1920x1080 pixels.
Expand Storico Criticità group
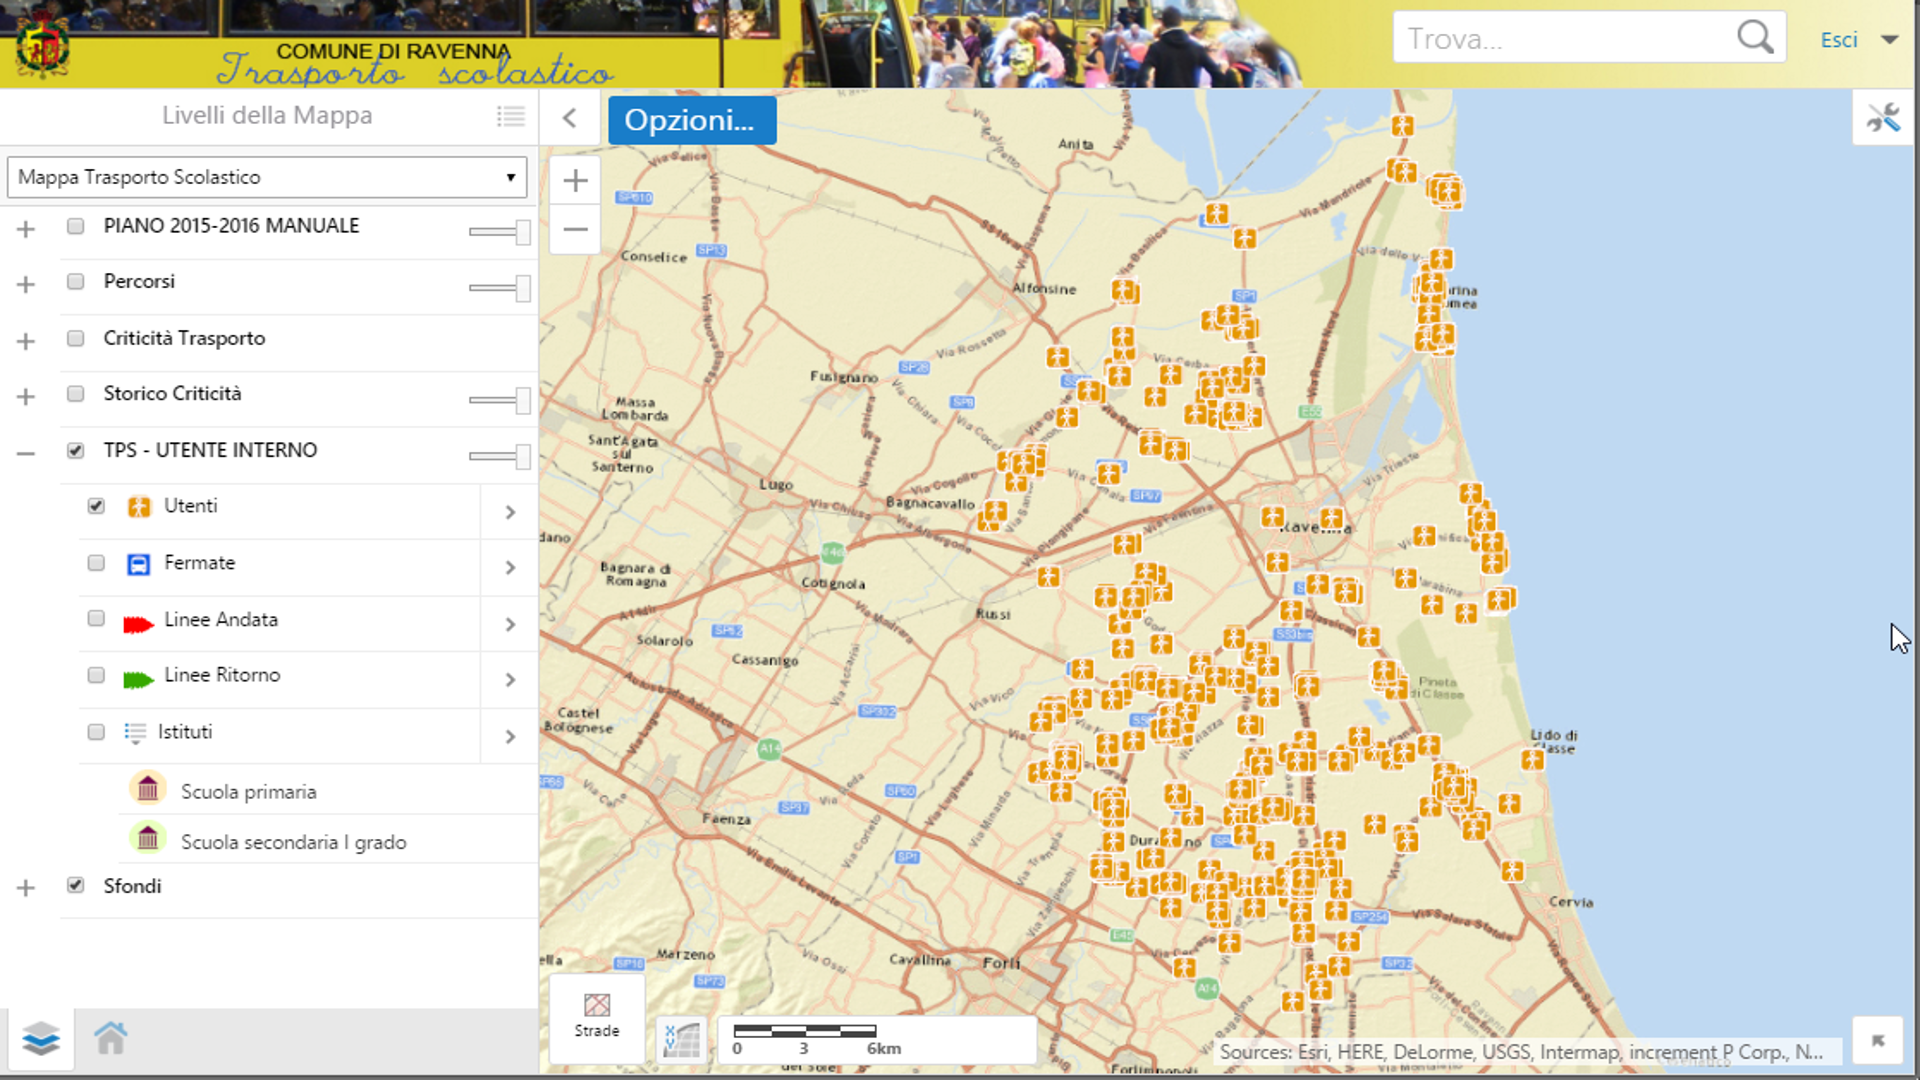point(26,397)
